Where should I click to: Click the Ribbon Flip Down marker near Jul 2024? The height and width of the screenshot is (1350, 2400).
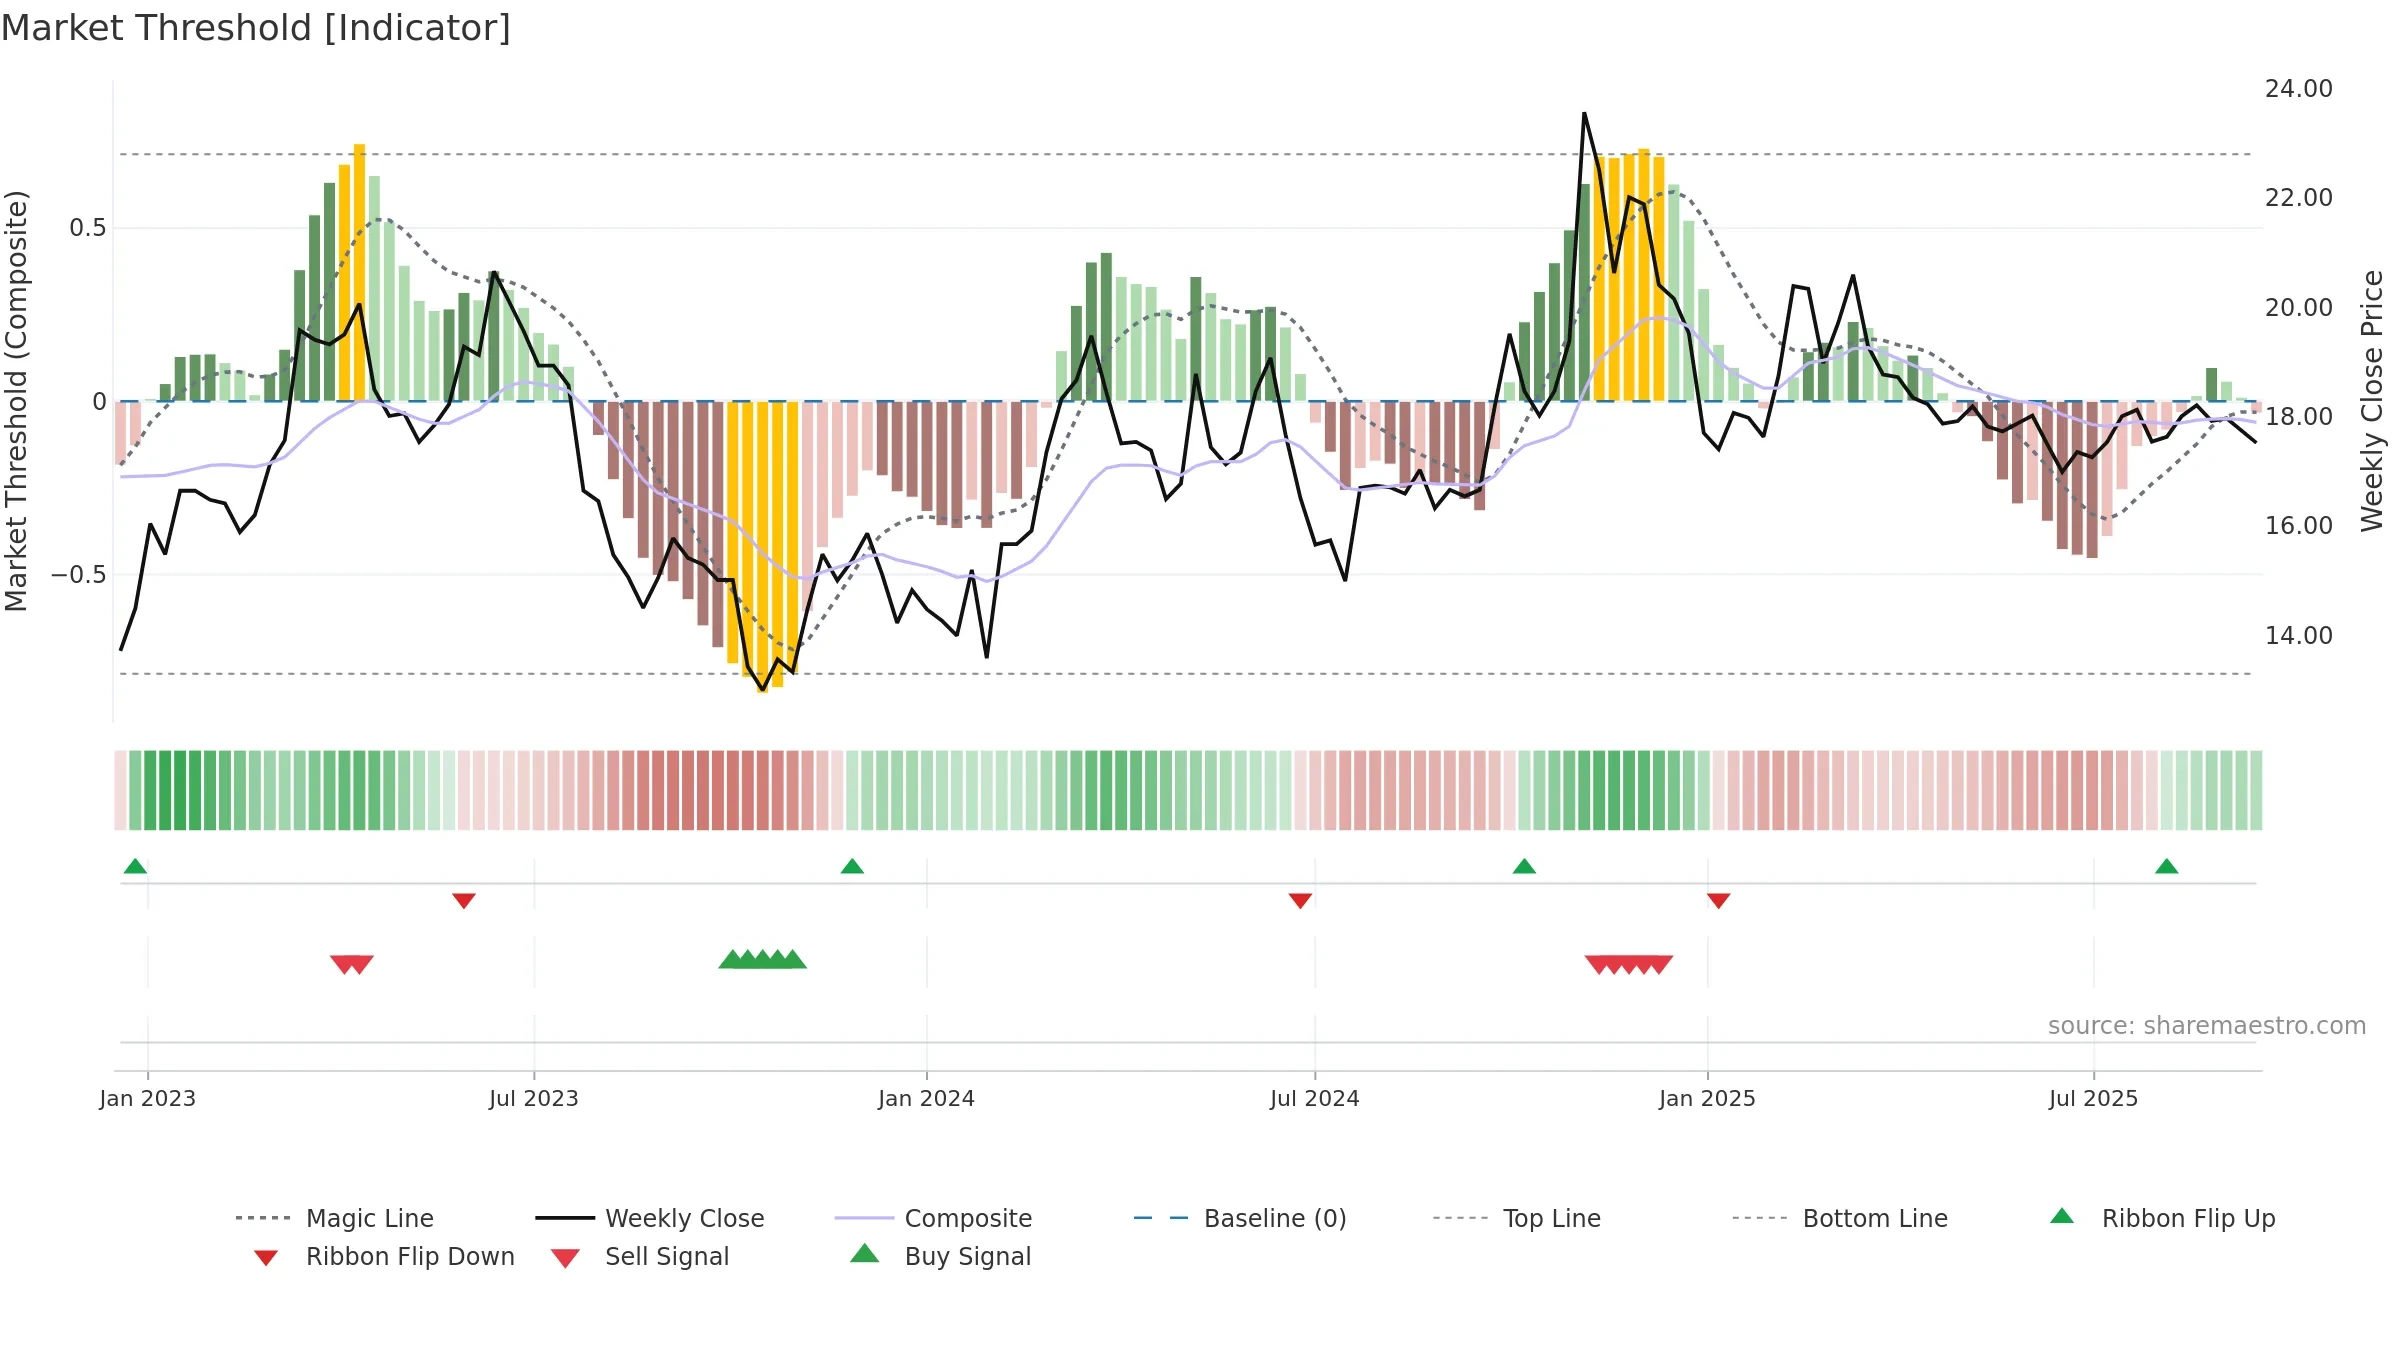1300,901
